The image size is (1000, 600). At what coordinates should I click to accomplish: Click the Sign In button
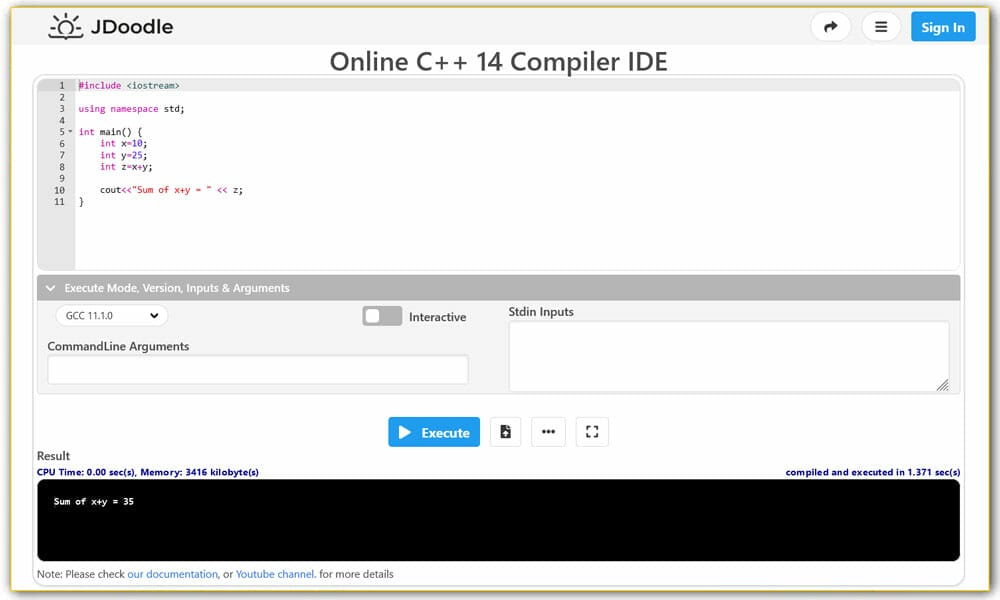click(943, 26)
